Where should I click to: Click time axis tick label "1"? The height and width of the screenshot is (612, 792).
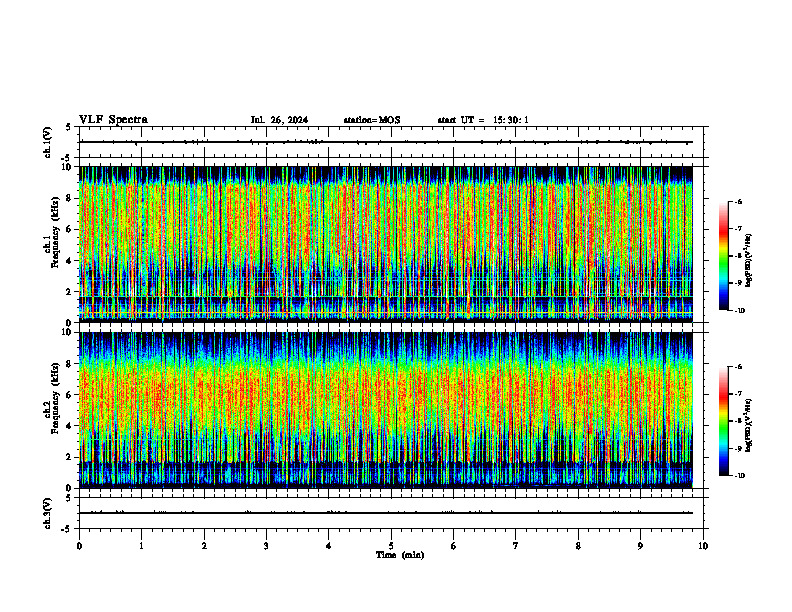click(141, 546)
